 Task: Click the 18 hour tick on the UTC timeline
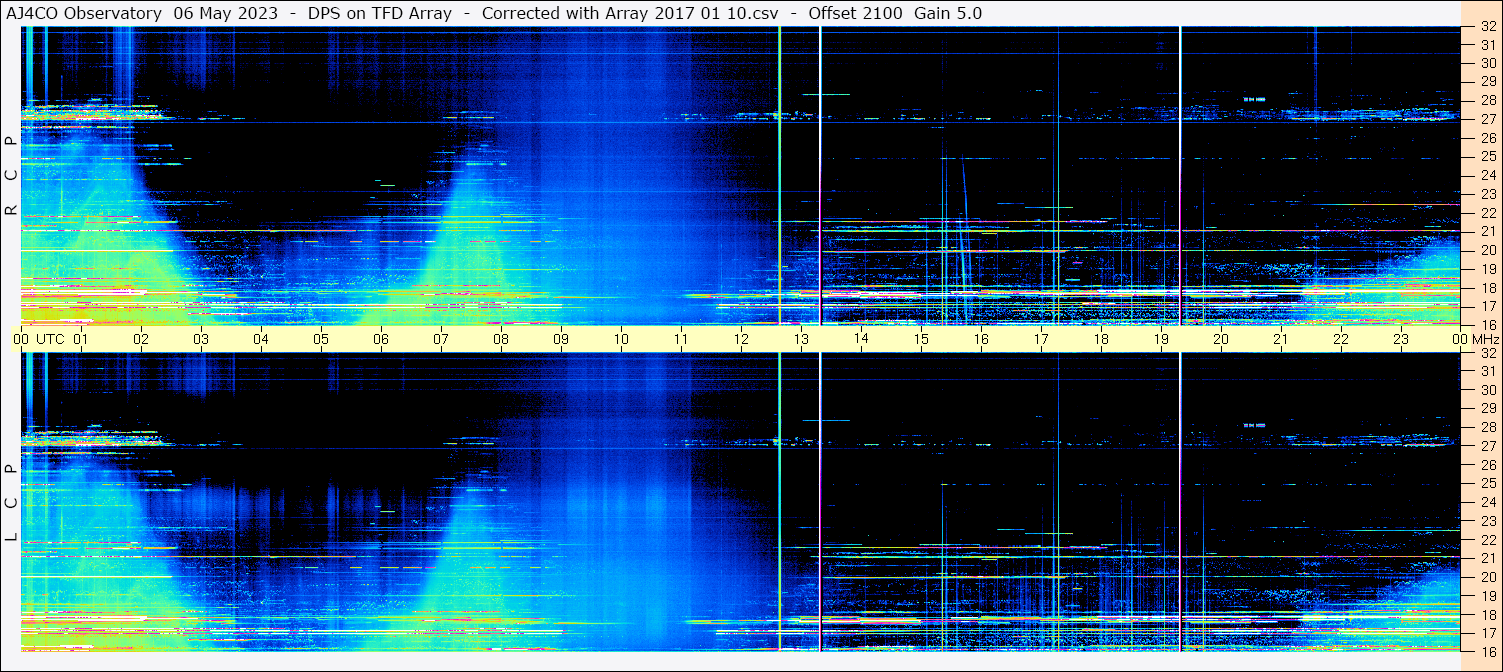1101,339
